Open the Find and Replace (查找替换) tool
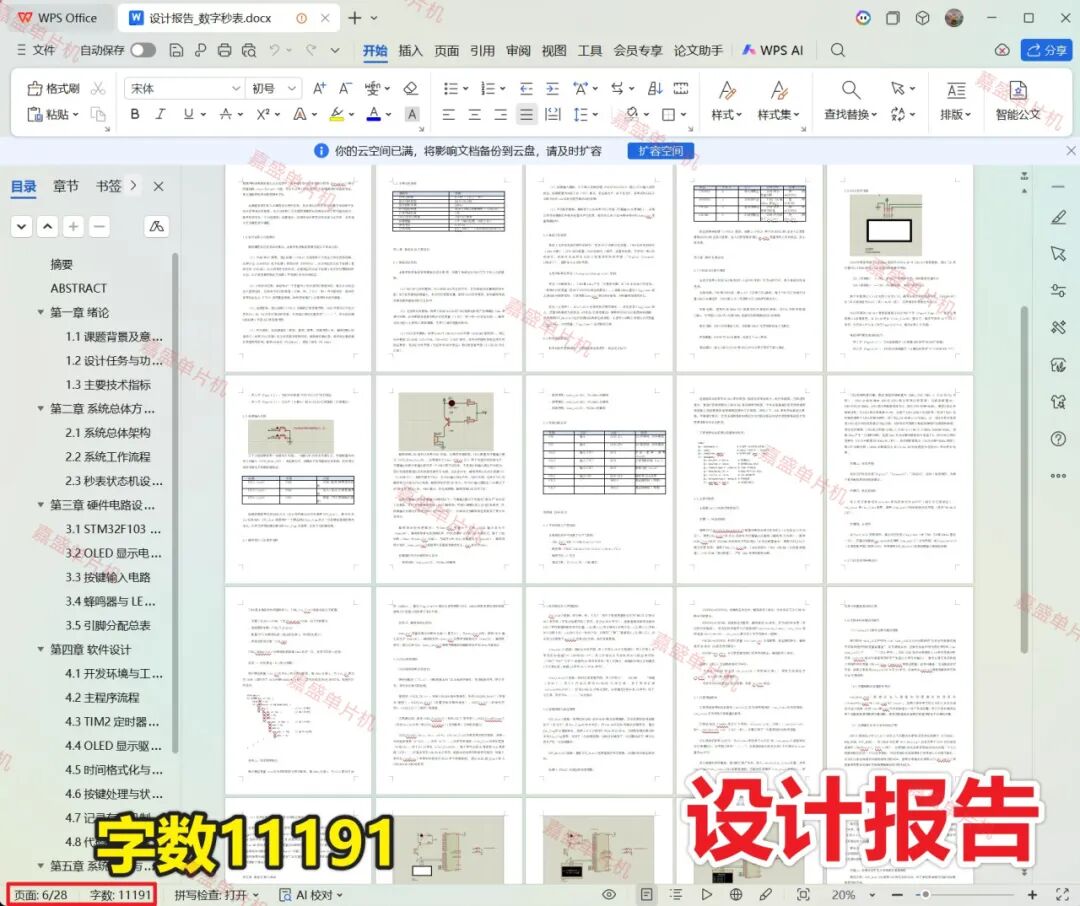The image size is (1080, 906). pos(851,101)
